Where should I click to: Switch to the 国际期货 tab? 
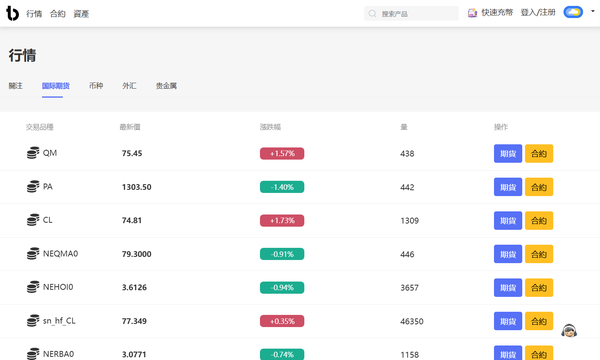(x=56, y=86)
